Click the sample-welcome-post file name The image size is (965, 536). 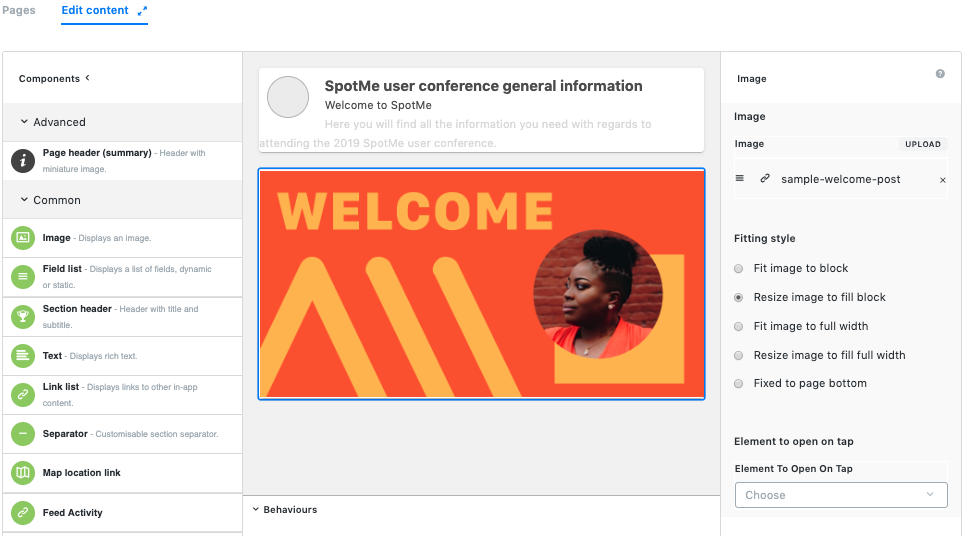pyautogui.click(x=840, y=179)
